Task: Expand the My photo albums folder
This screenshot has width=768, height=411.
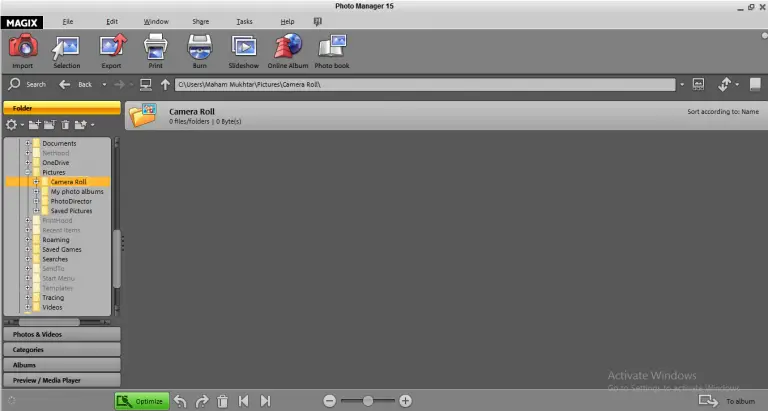Action: [36, 192]
